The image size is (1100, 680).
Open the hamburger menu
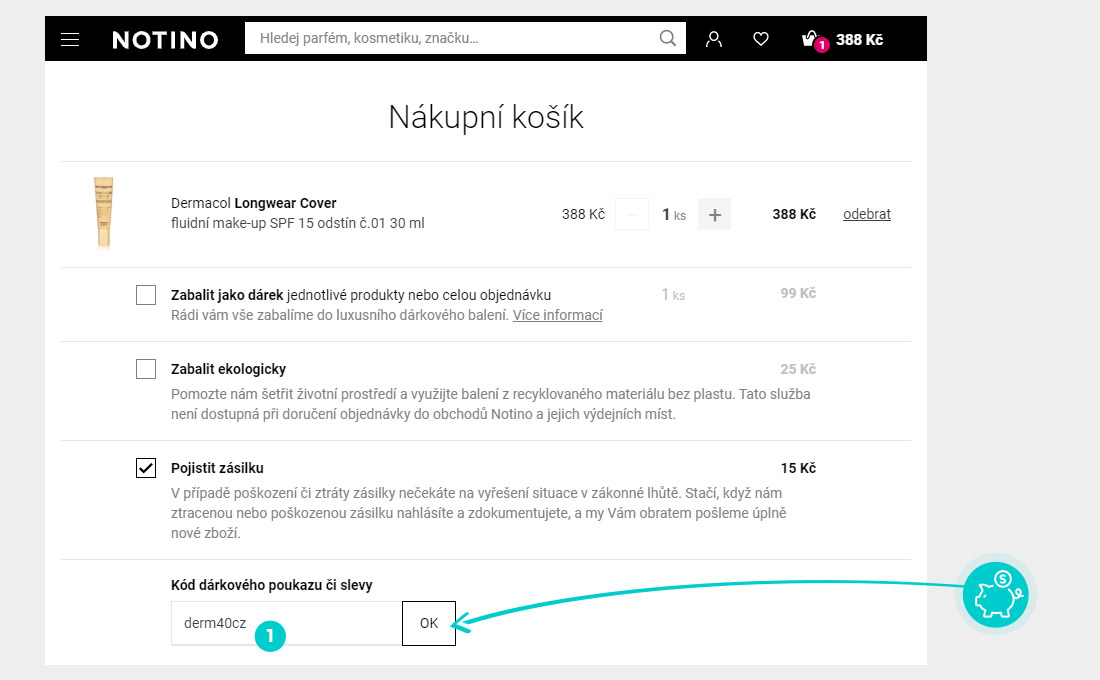point(69,39)
